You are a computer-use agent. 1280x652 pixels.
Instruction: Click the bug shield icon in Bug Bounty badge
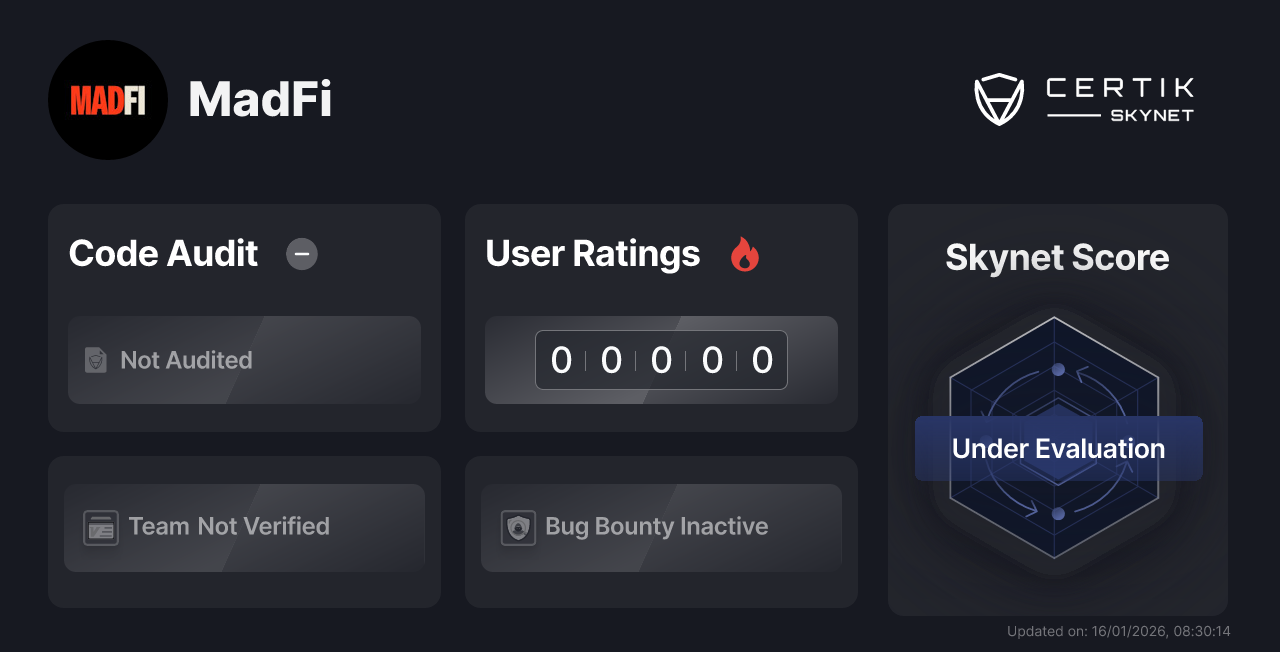point(518,527)
